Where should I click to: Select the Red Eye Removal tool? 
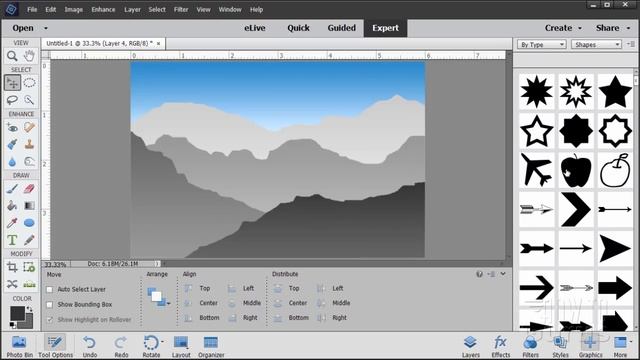pos(12,128)
